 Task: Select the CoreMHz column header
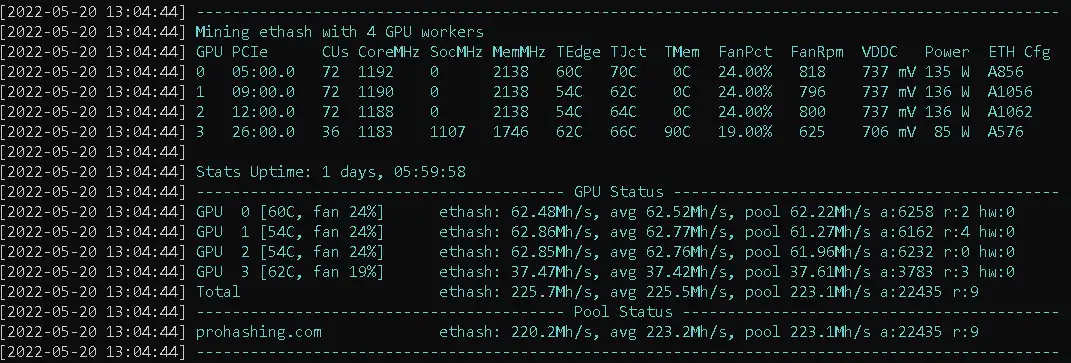pyautogui.click(x=389, y=52)
